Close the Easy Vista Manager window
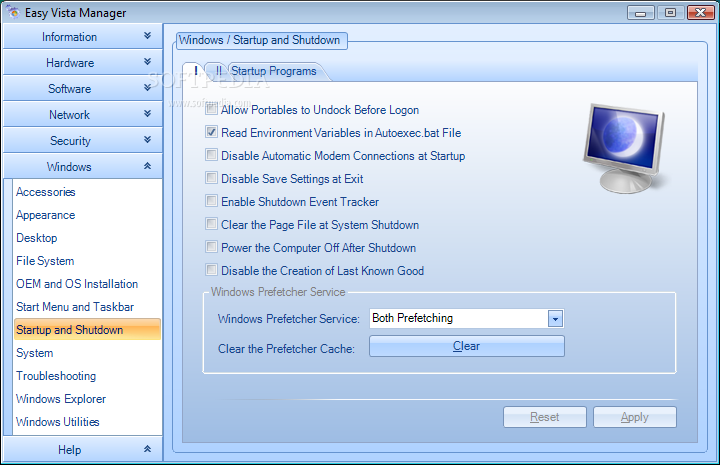This screenshot has height=465, width=720. tap(701, 13)
